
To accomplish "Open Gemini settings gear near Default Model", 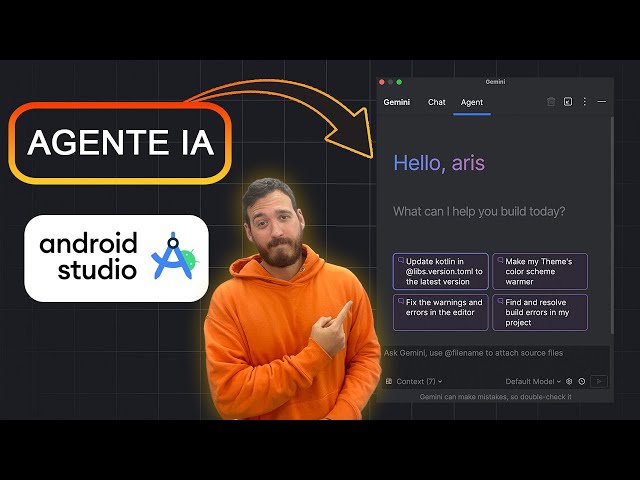I will pyautogui.click(x=569, y=381).
